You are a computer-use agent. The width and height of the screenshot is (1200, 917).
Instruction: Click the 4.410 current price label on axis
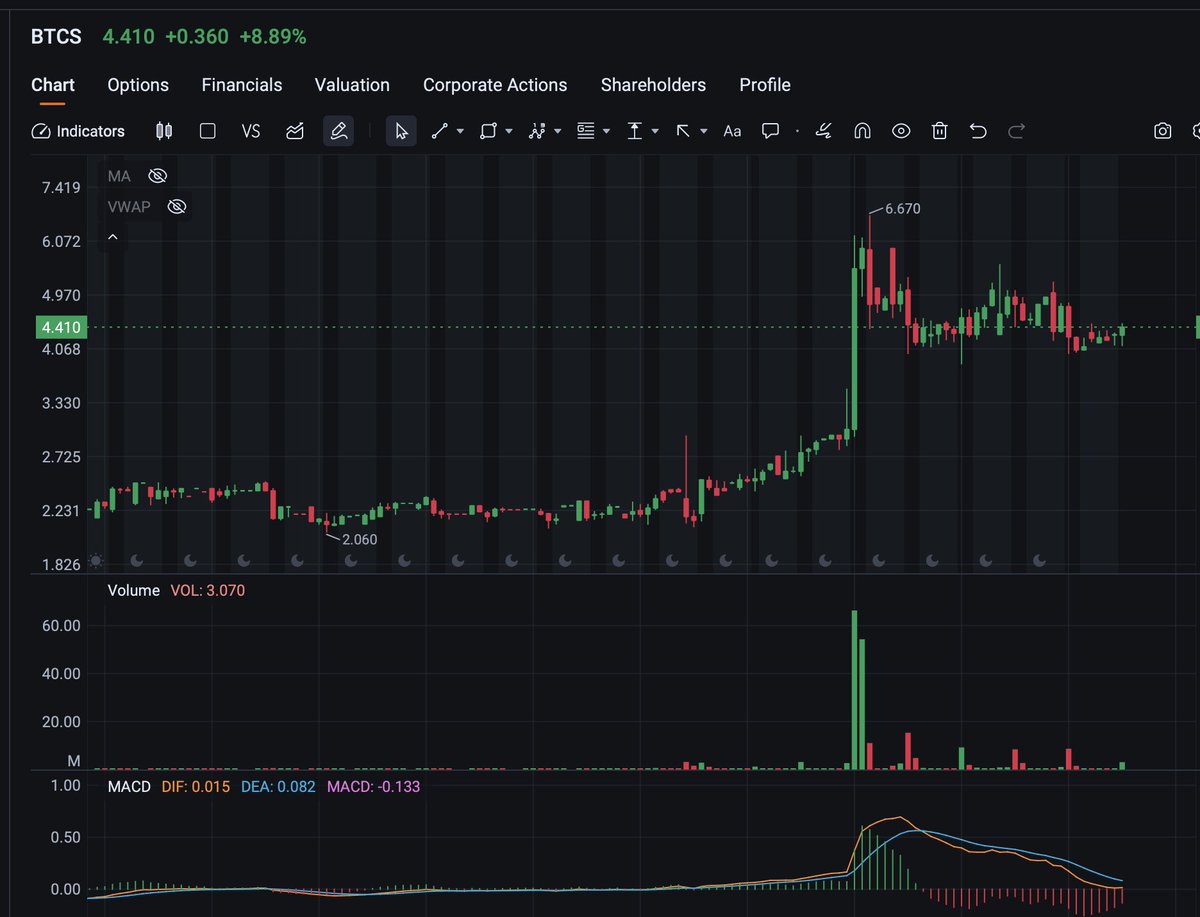[x=59, y=328]
